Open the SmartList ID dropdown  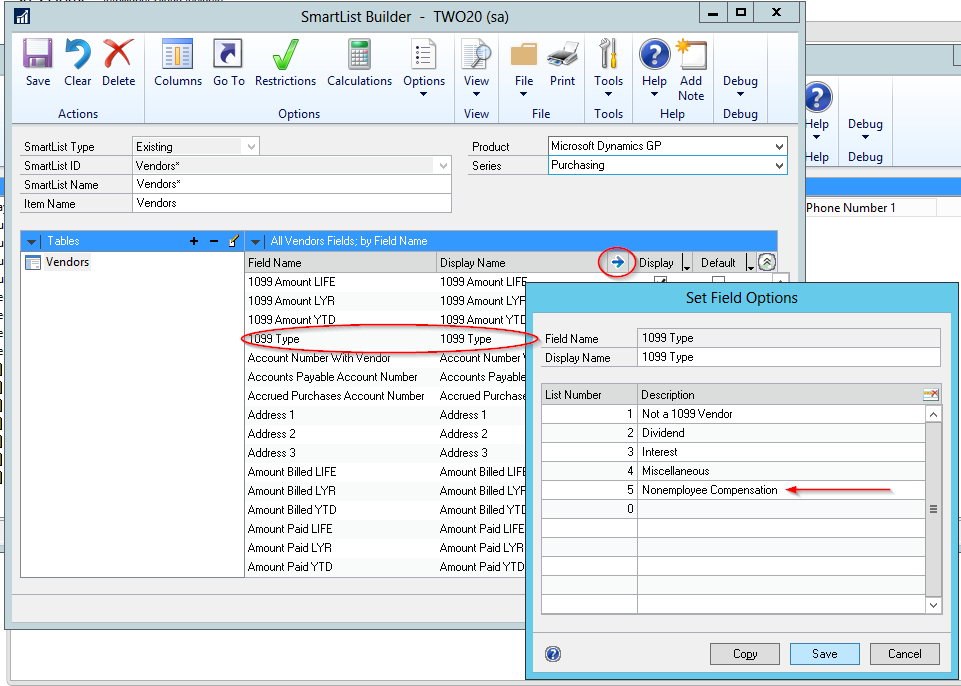(x=443, y=166)
